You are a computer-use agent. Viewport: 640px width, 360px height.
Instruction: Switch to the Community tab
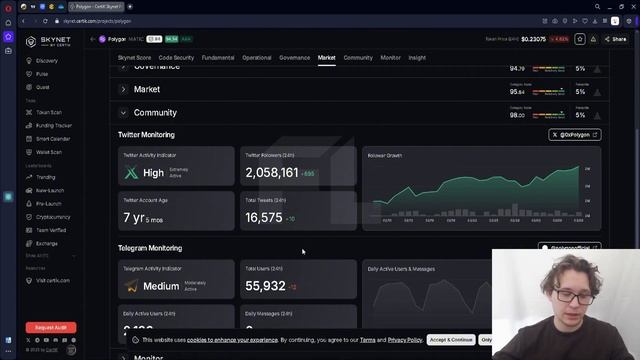click(358, 58)
